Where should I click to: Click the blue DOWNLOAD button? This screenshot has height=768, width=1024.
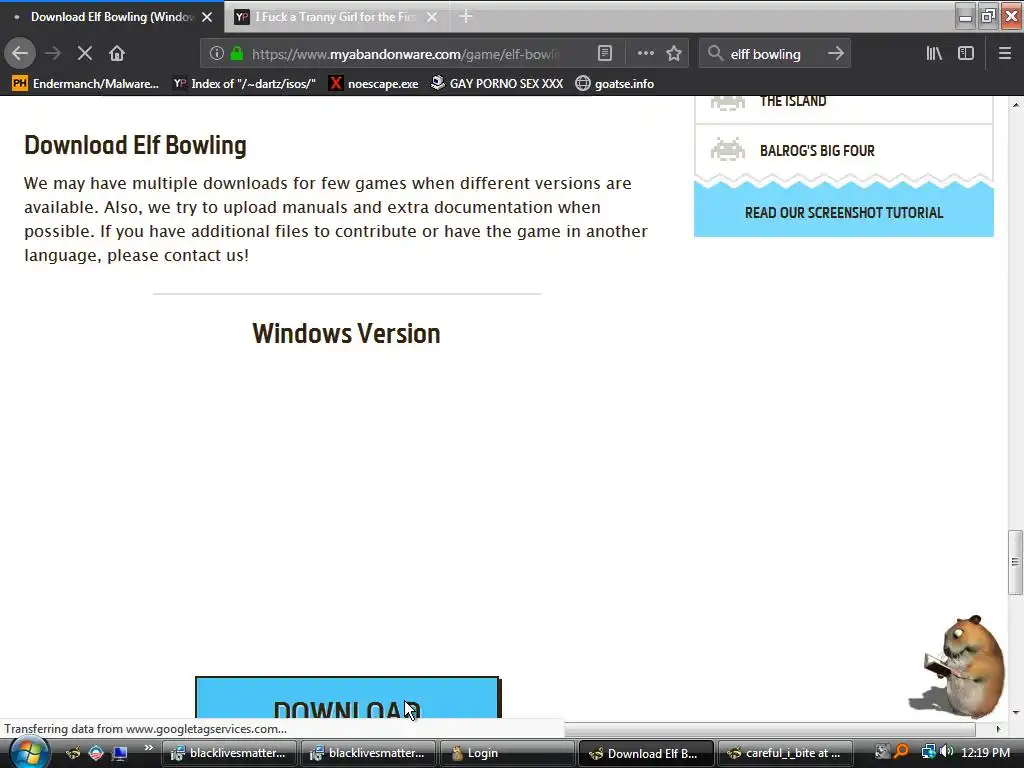click(x=347, y=697)
